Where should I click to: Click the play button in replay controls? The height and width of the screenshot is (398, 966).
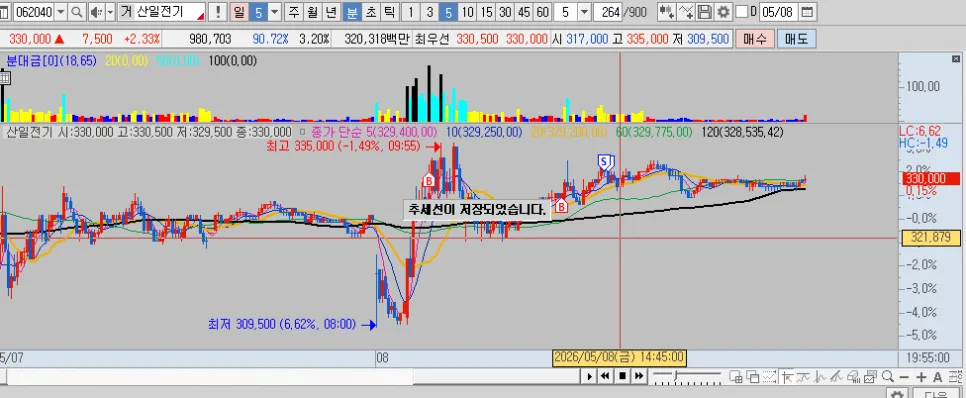(590, 376)
